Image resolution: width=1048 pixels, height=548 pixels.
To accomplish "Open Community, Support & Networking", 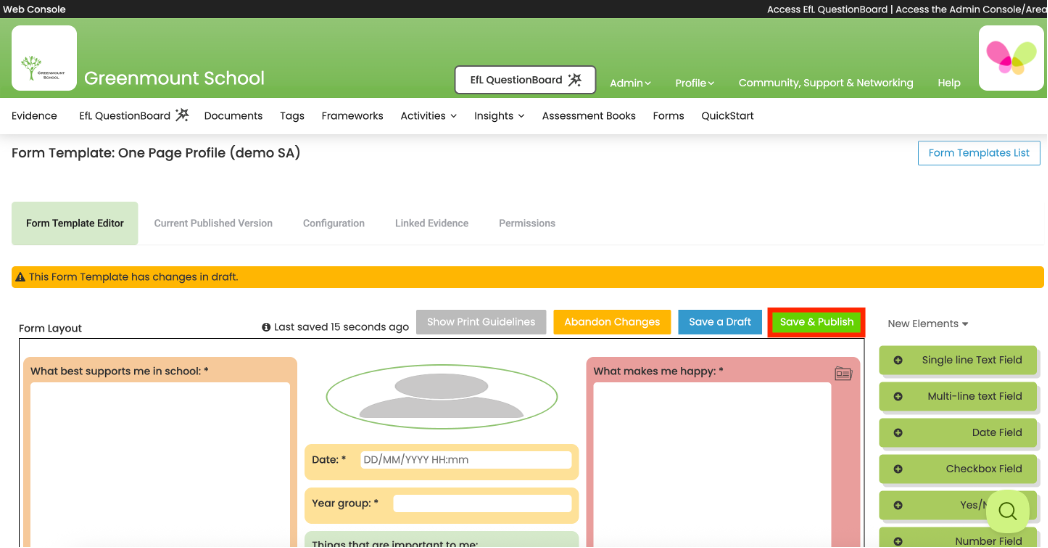I will (825, 83).
